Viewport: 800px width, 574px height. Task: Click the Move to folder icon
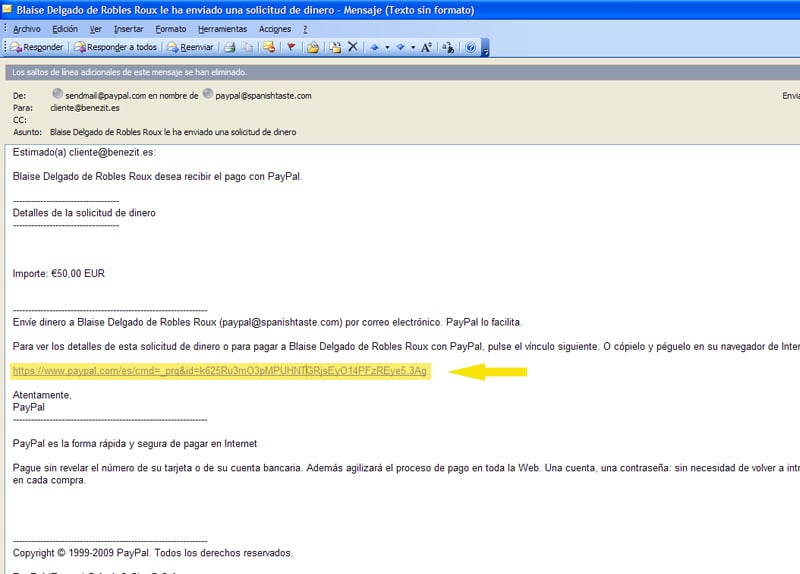313,47
